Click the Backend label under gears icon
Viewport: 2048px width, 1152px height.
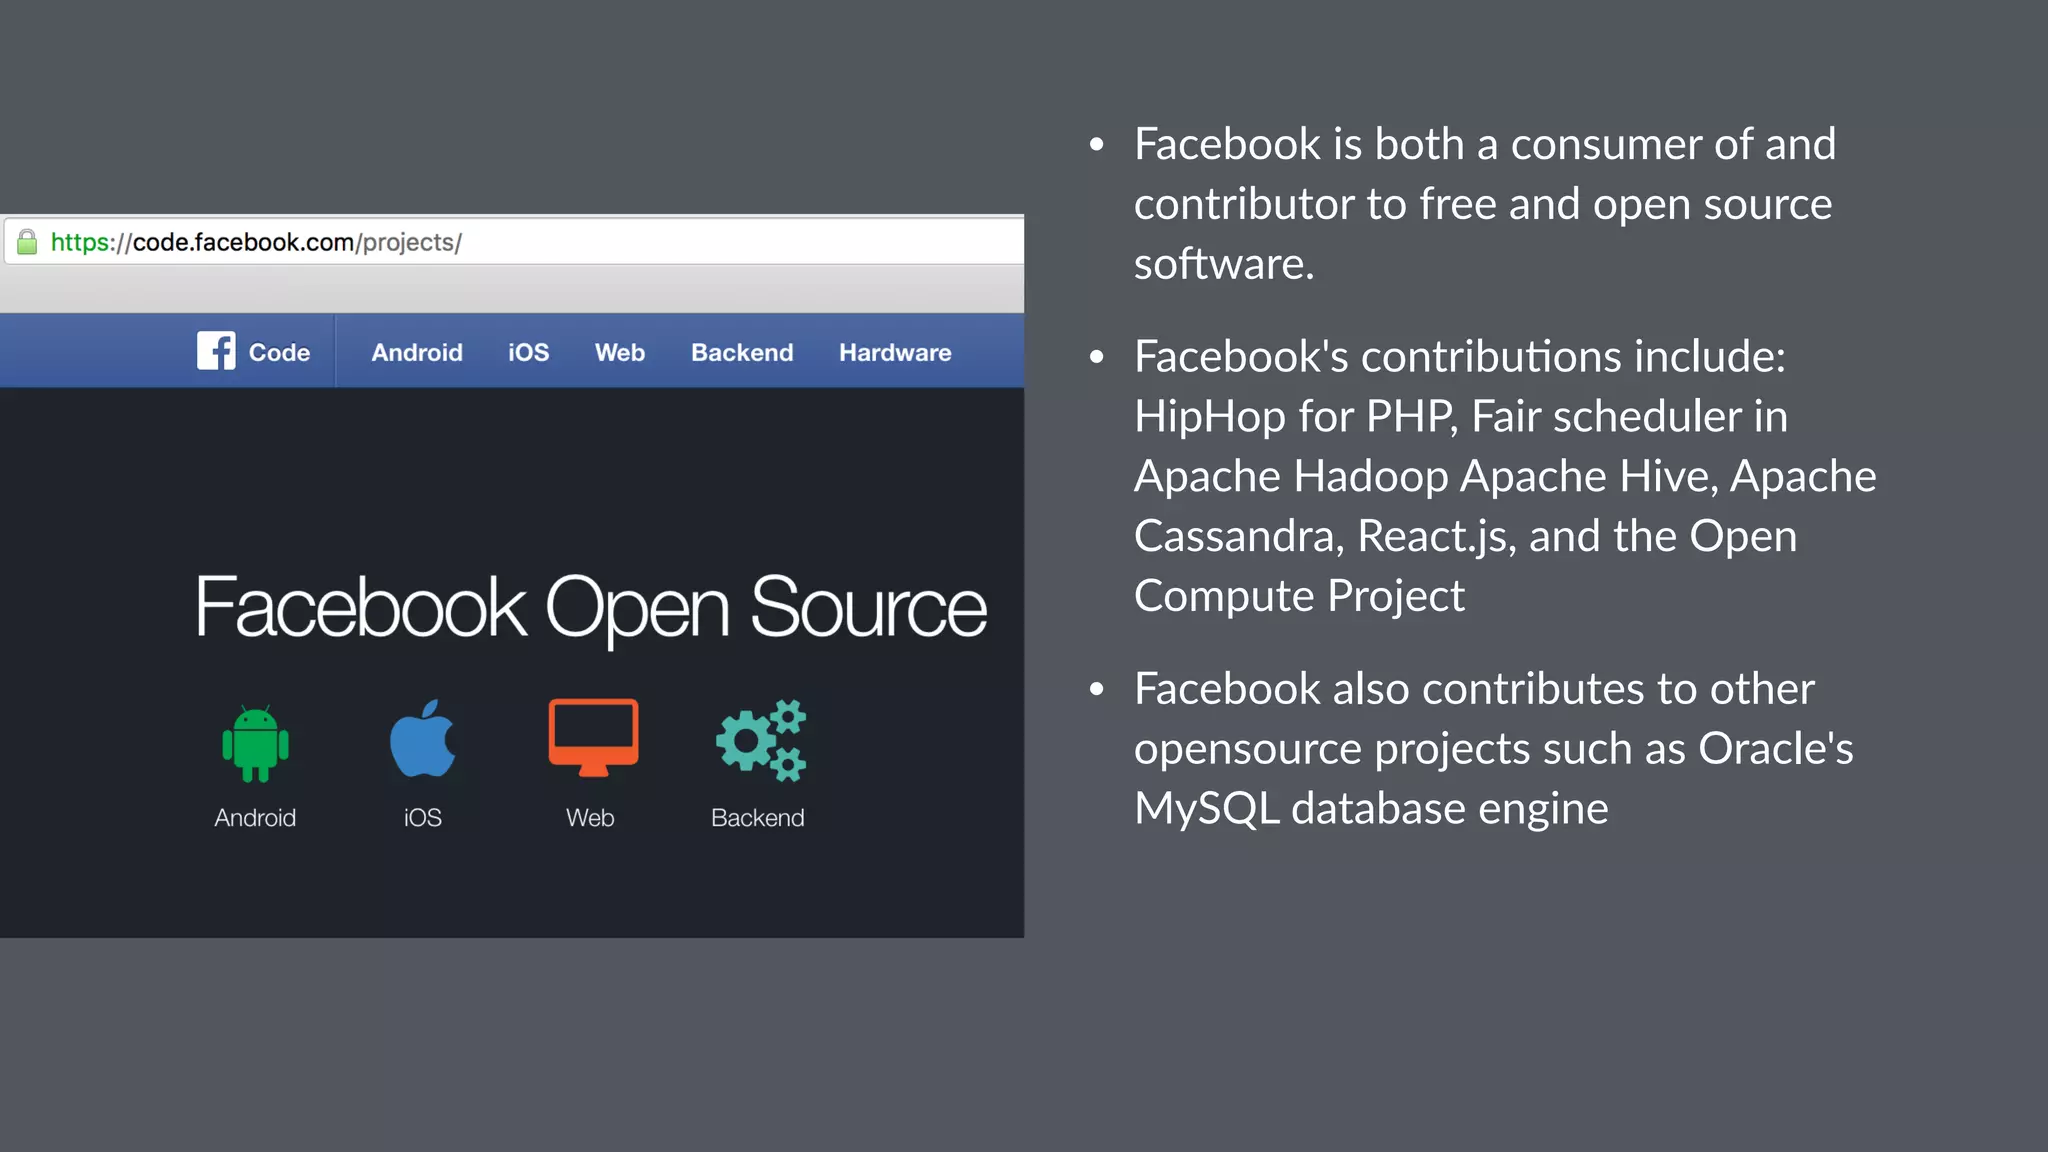pos(757,818)
